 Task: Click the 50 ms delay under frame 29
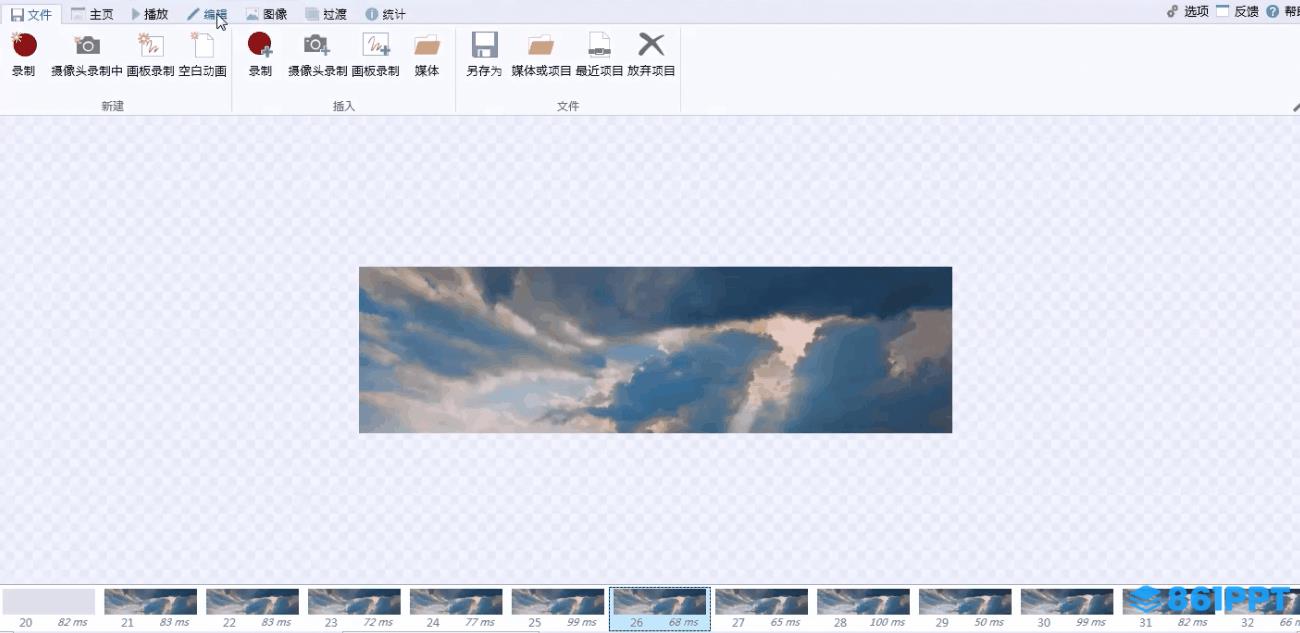(x=989, y=623)
